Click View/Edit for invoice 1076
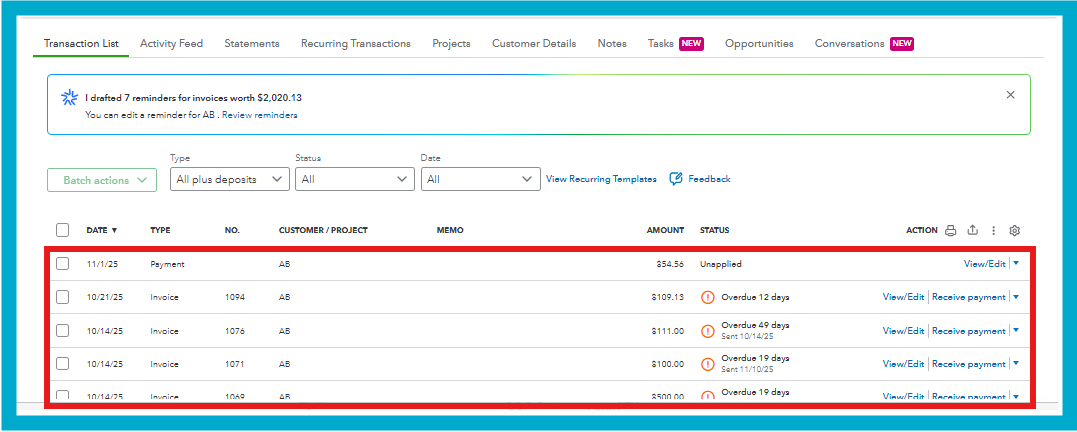 pos(903,331)
